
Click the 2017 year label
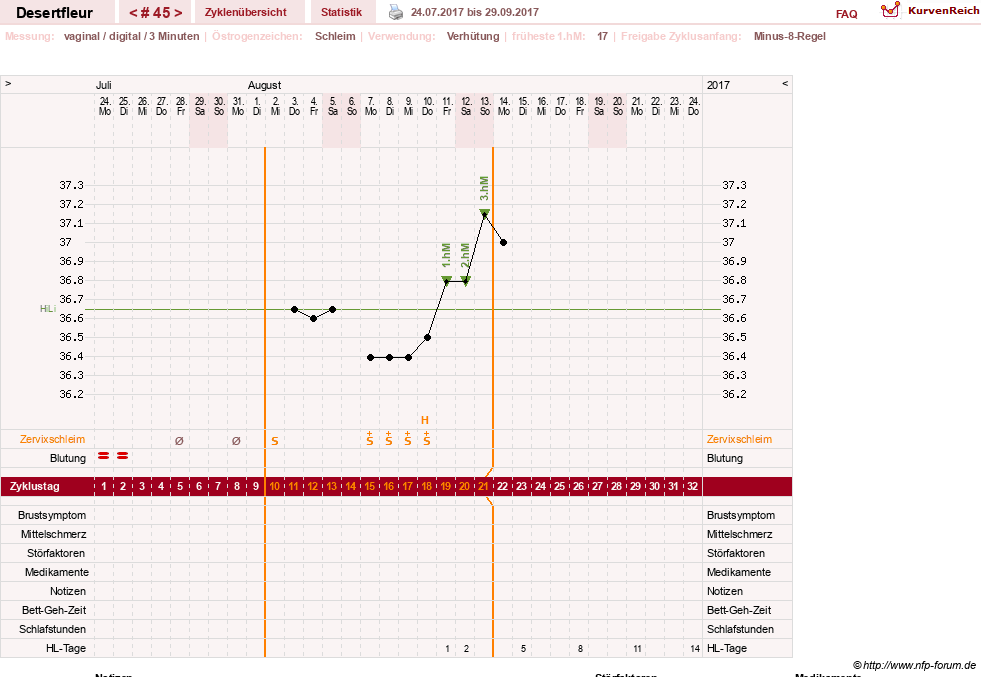point(718,85)
